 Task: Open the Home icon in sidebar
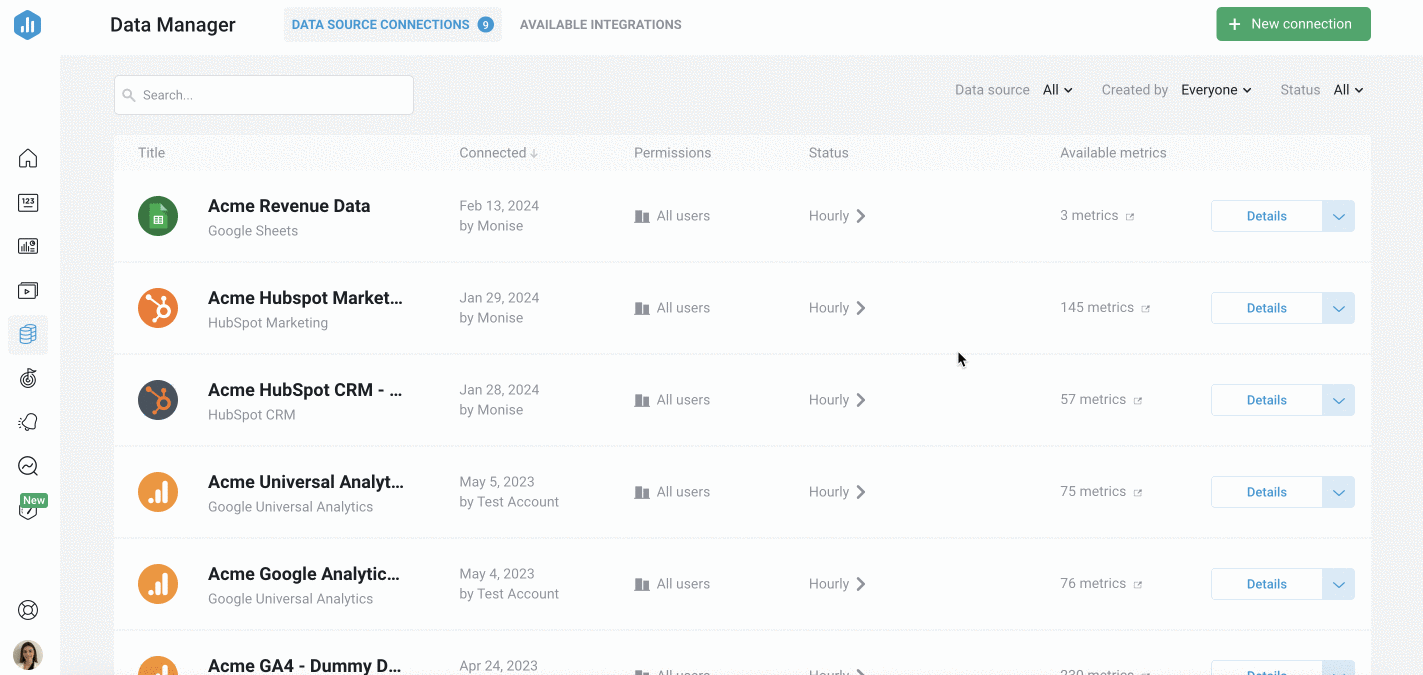(x=28, y=158)
